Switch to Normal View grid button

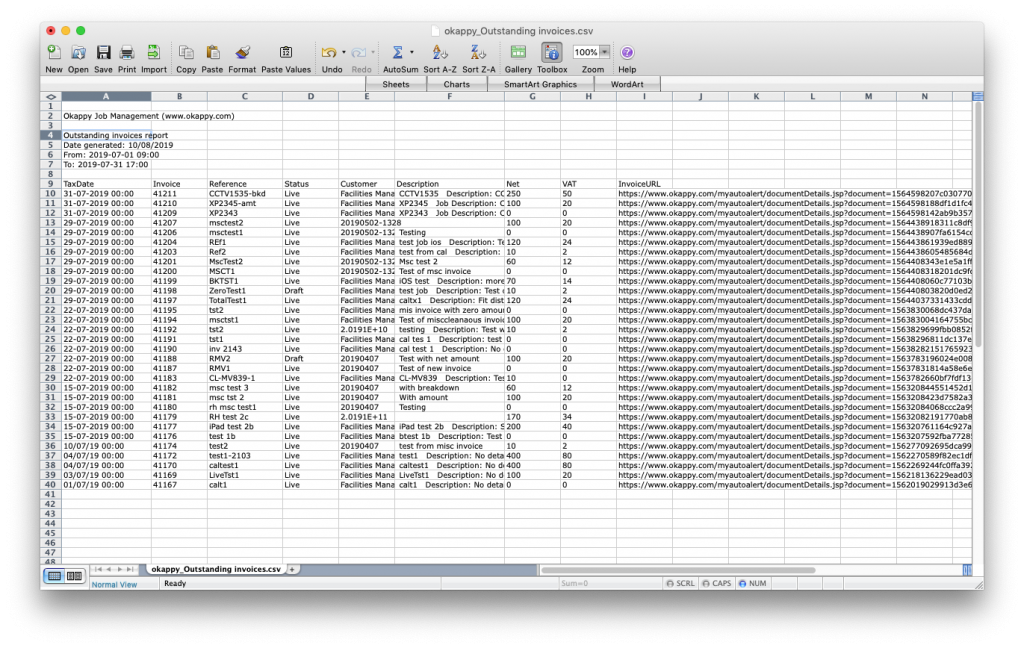tap(55, 576)
